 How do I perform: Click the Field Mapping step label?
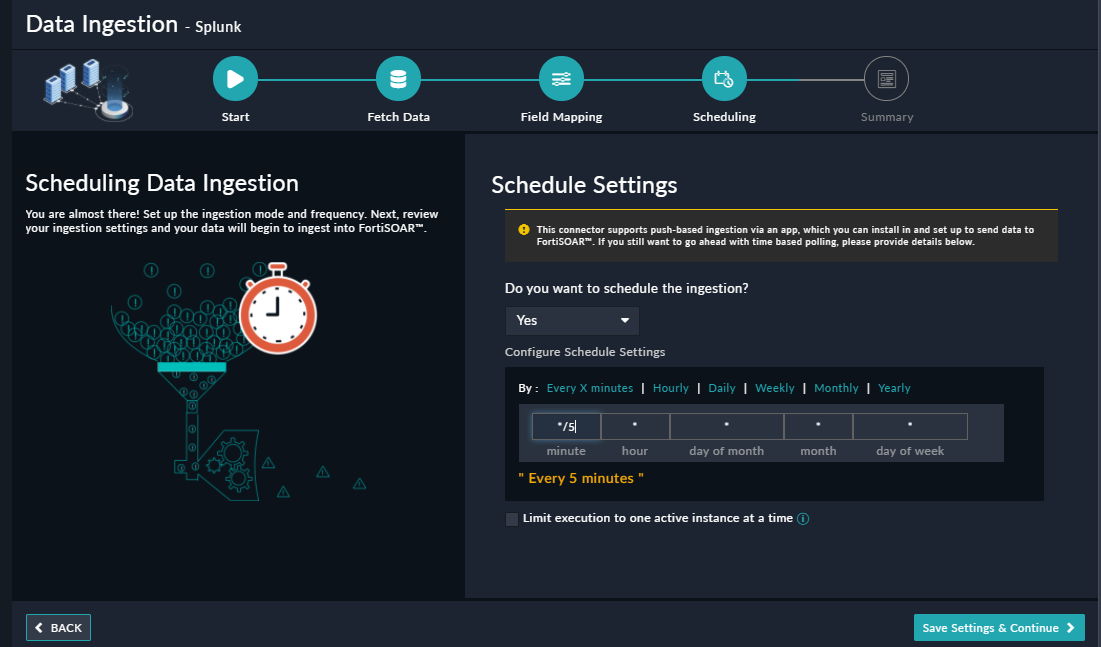(x=561, y=117)
